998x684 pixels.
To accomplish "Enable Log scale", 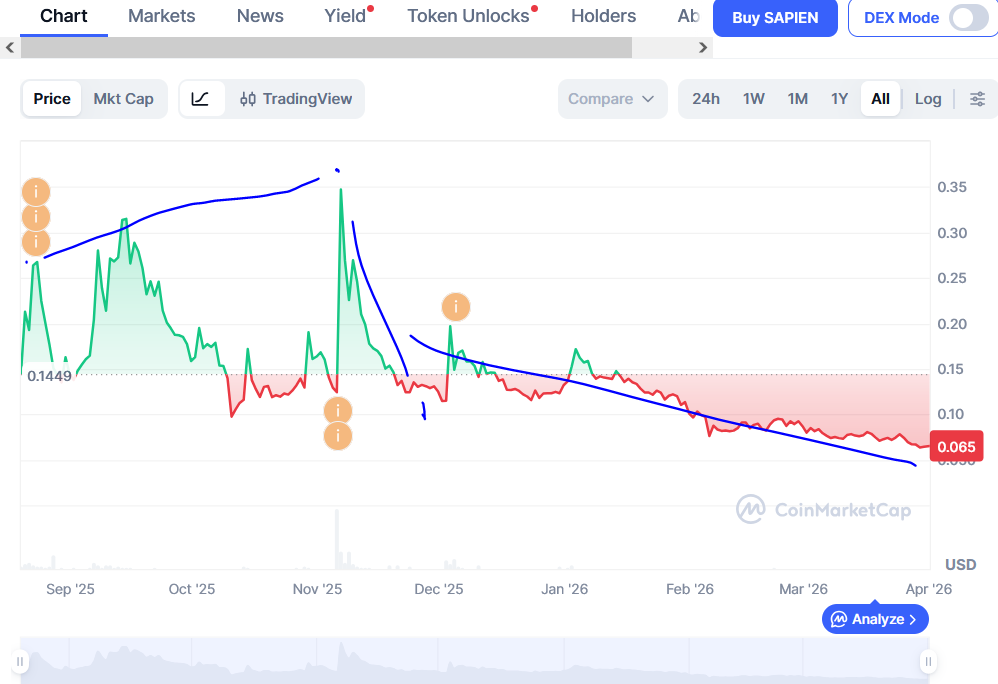I will tap(927, 99).
